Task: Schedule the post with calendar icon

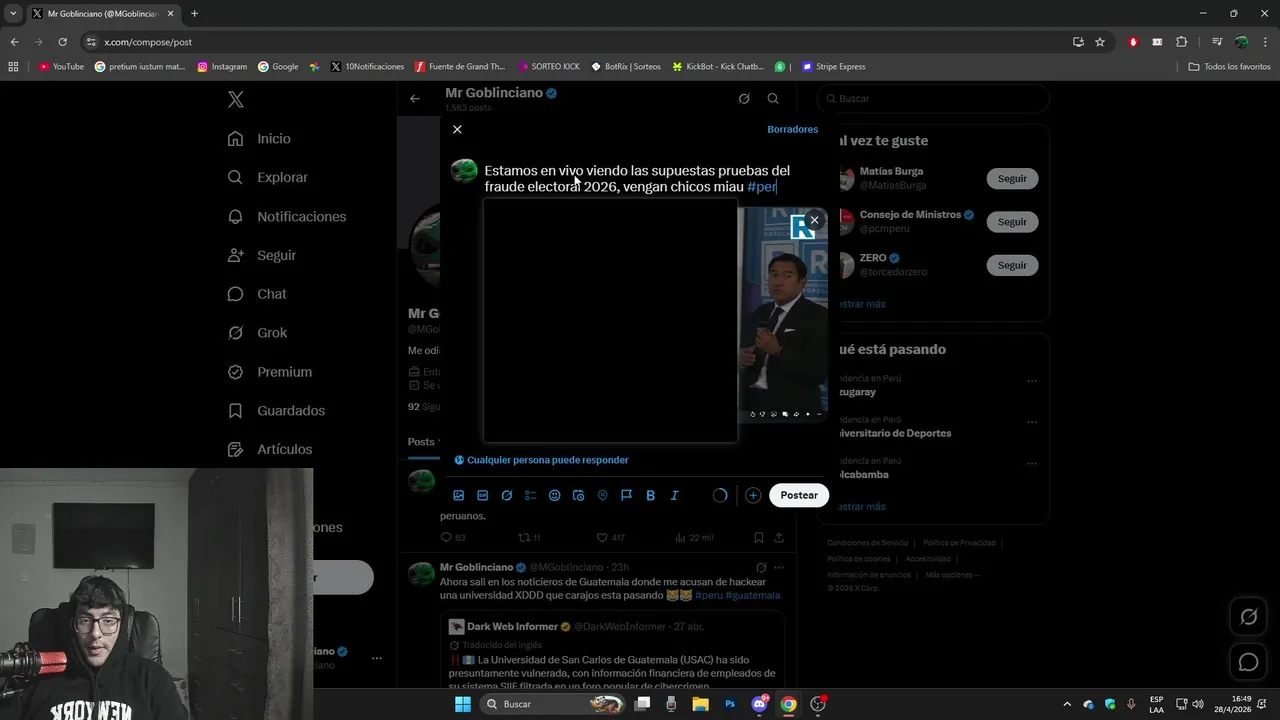Action: point(578,495)
